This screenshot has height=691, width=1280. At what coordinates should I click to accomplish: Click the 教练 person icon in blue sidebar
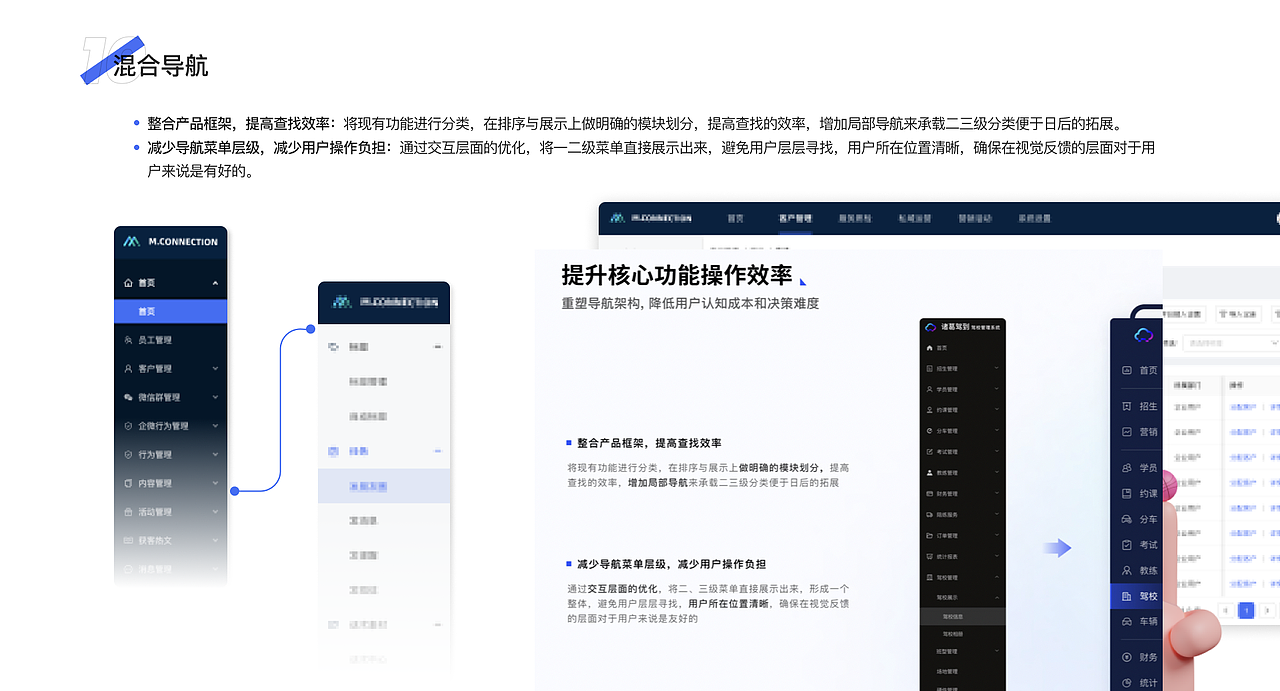(1127, 570)
